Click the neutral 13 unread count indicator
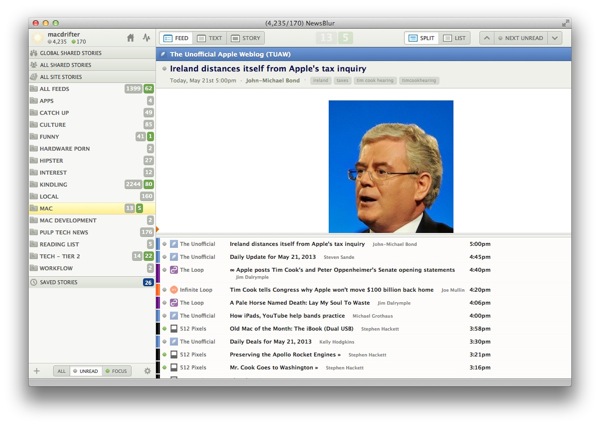The image size is (600, 426). tap(326, 38)
